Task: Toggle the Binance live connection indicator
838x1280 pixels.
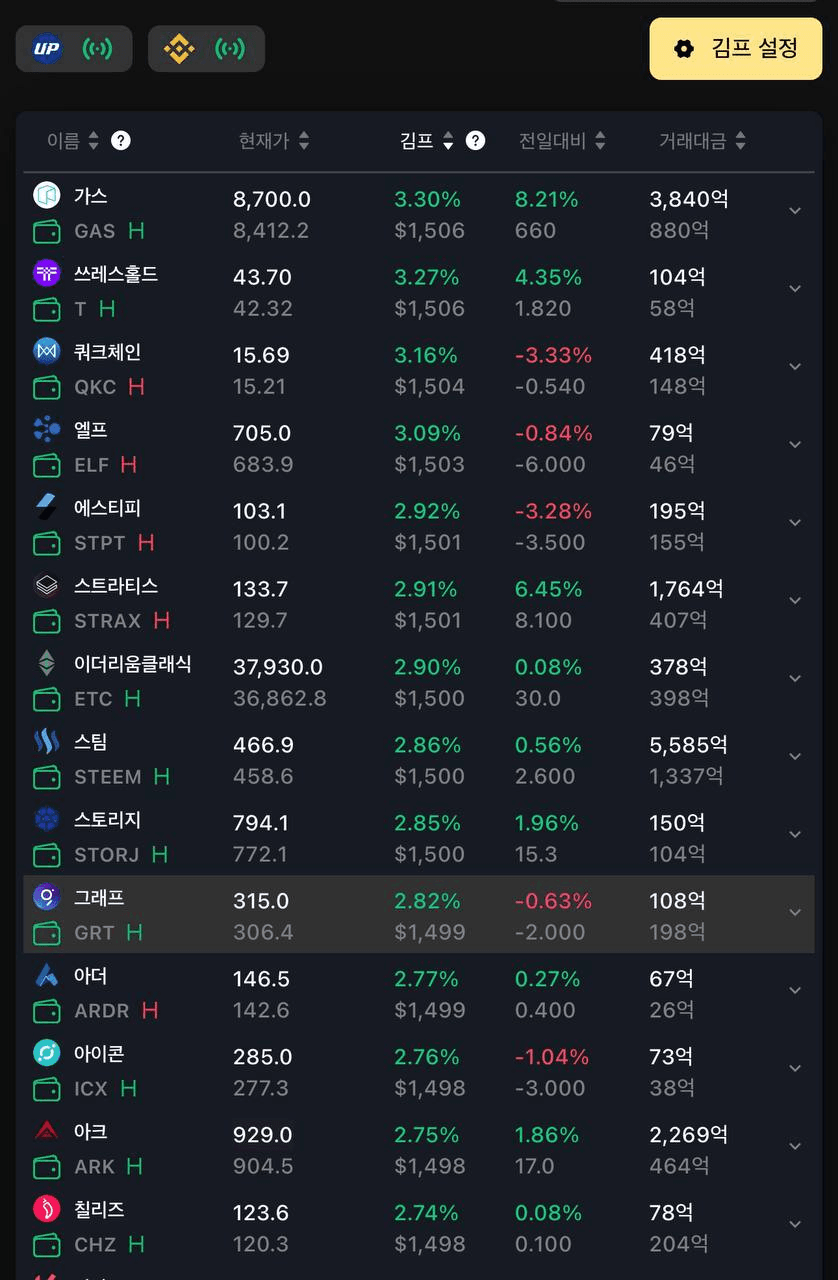Action: tap(230, 48)
